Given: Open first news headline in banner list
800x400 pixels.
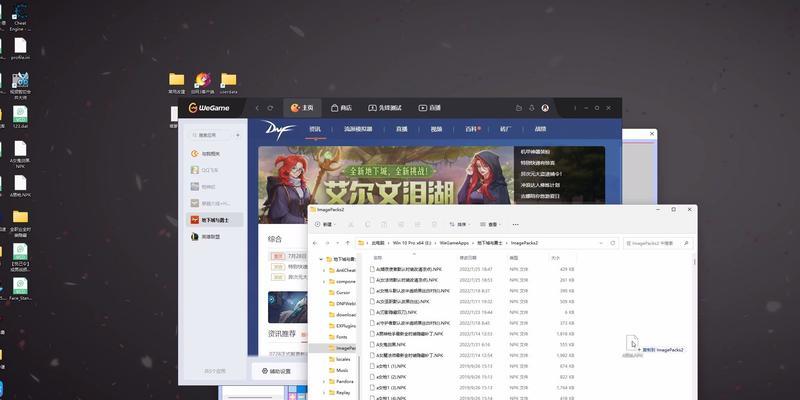Looking at the screenshot, I should (x=535, y=152).
